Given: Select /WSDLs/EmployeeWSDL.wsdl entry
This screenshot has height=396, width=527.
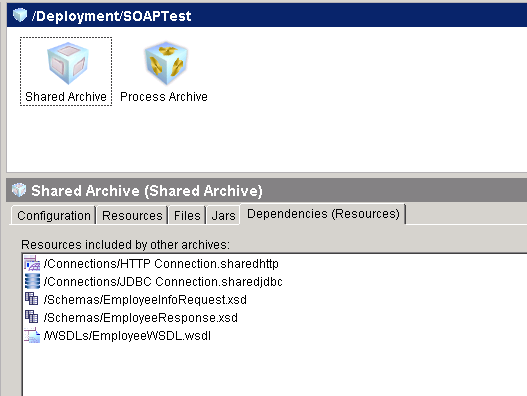Looking at the screenshot, I should coord(127,336).
